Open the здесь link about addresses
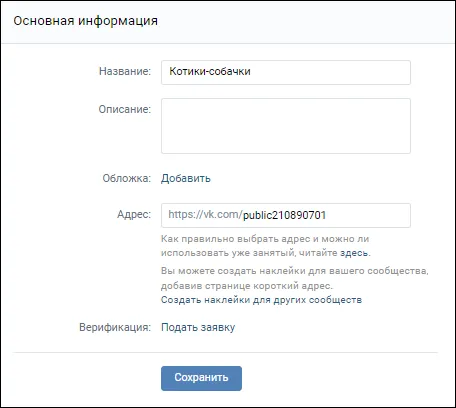Image resolution: width=456 pixels, height=408 pixels. click(x=354, y=253)
